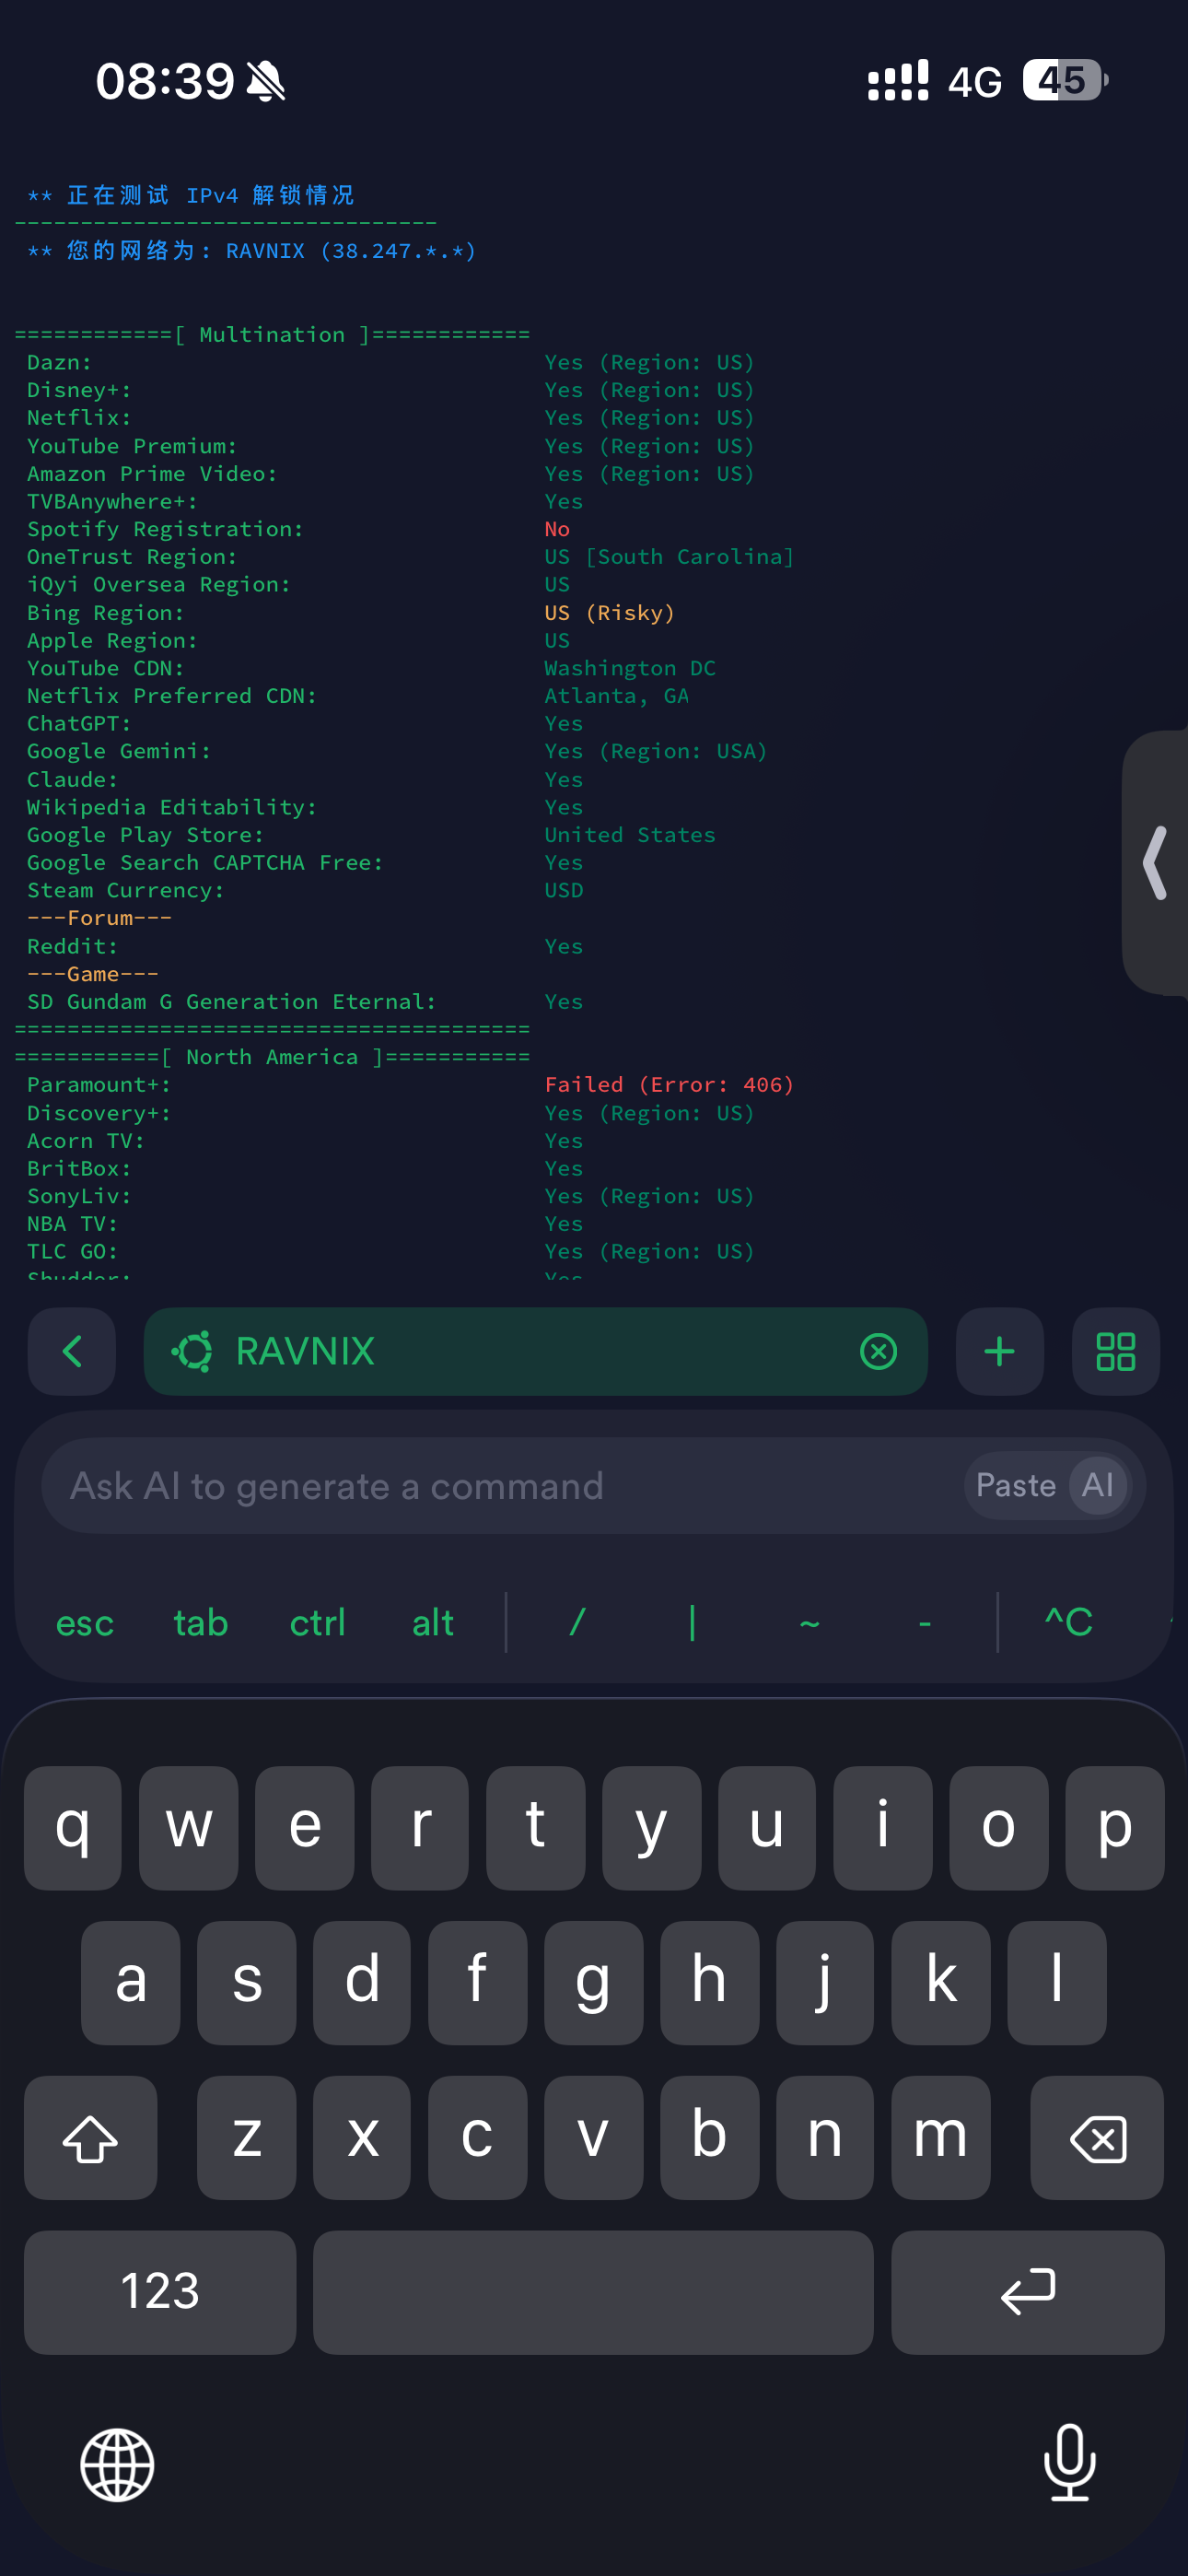This screenshot has height=2576, width=1188.
Task: Open keyboard language globe switcher
Action: pos(118,2464)
